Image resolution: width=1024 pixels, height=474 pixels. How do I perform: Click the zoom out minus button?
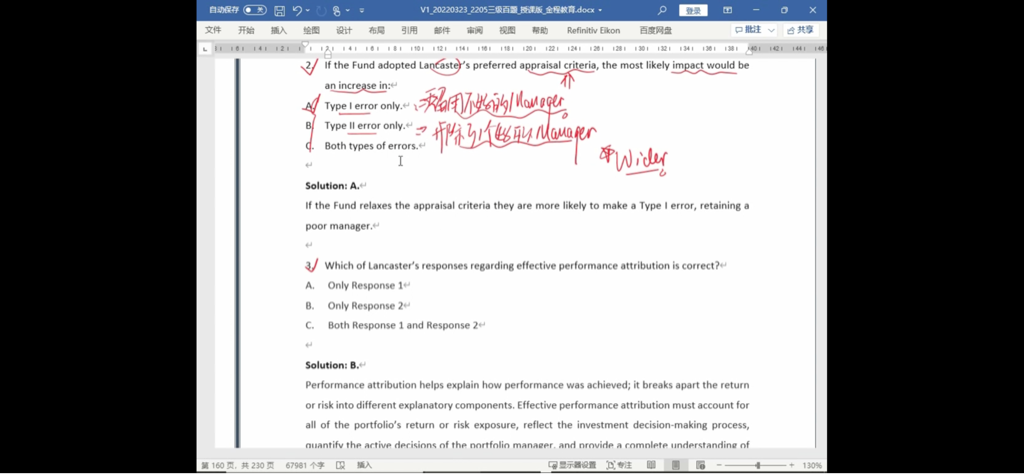point(719,466)
